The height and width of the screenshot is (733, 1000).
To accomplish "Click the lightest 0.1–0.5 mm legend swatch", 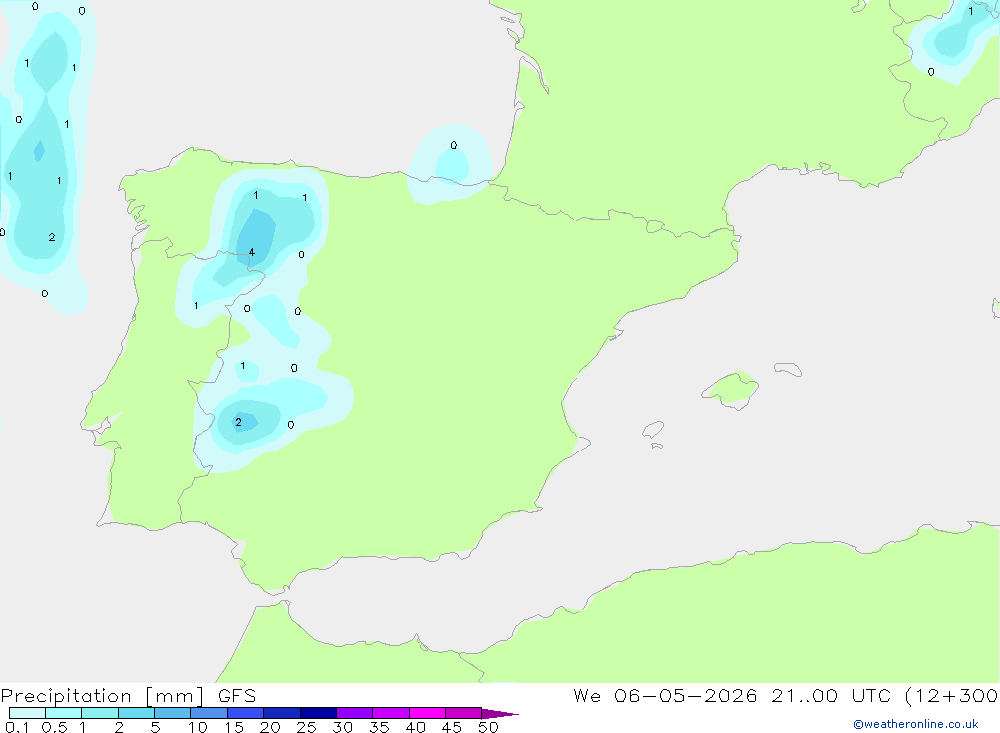I will (27, 713).
